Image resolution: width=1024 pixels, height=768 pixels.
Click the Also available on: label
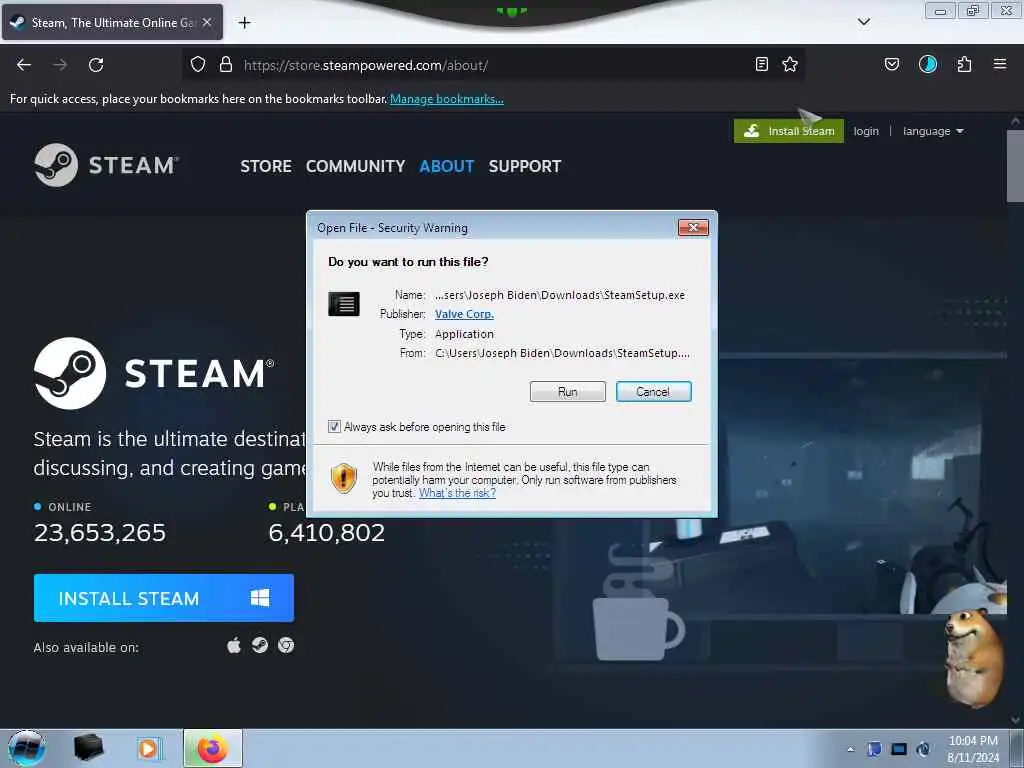click(x=86, y=648)
